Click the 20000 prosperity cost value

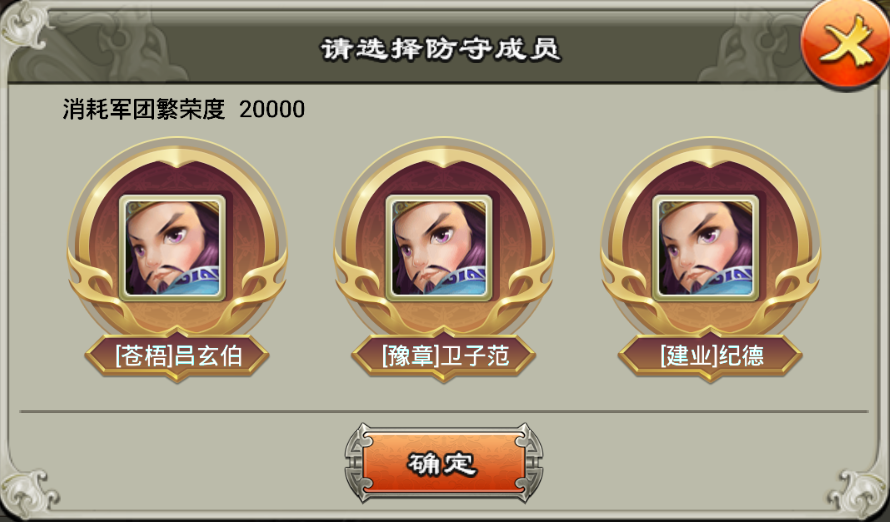pos(272,109)
